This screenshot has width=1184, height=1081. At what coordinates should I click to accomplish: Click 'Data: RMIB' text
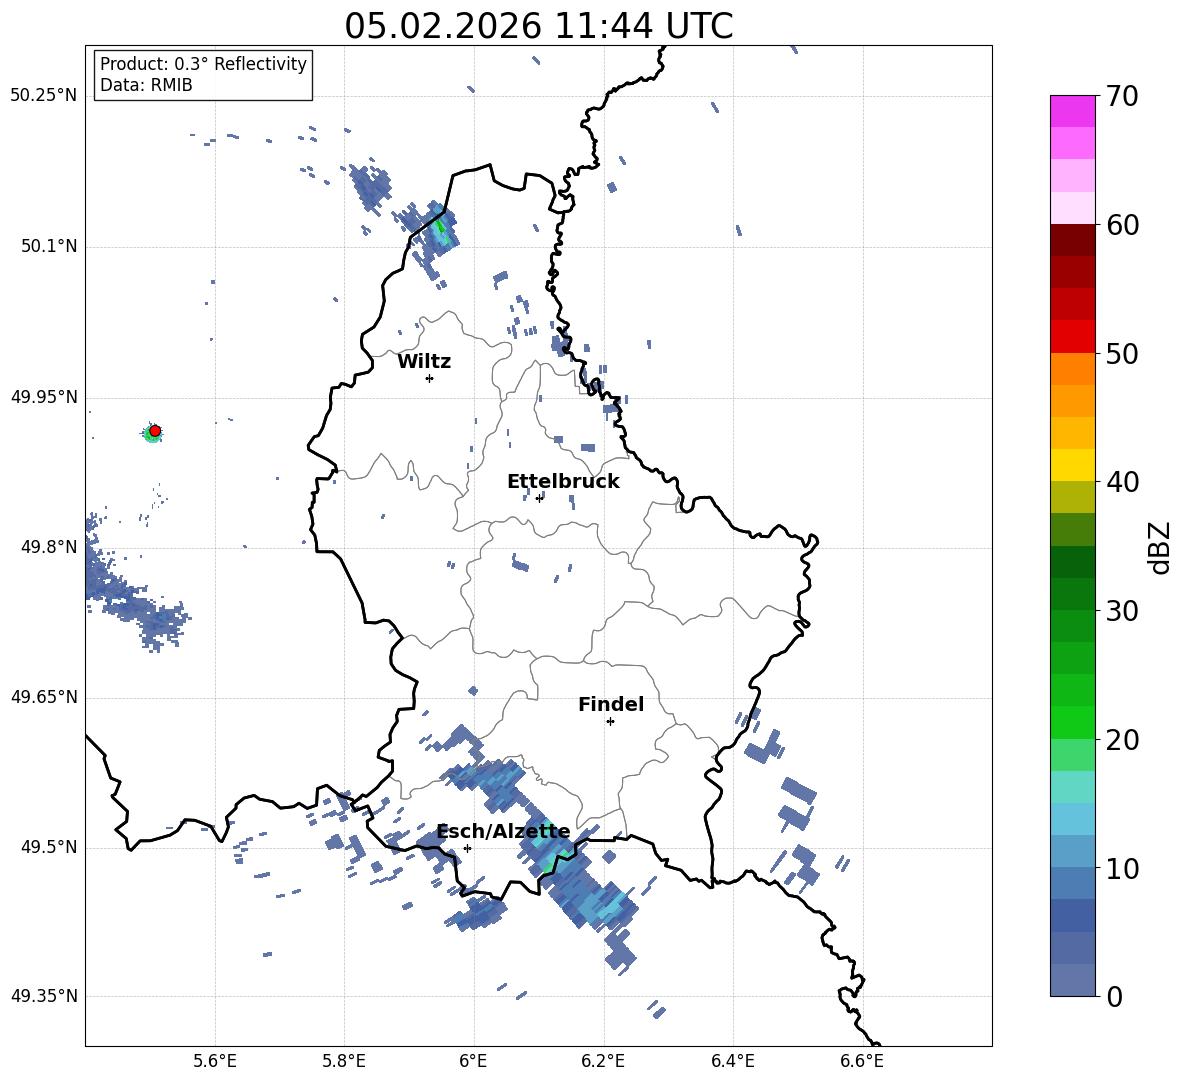(x=146, y=85)
